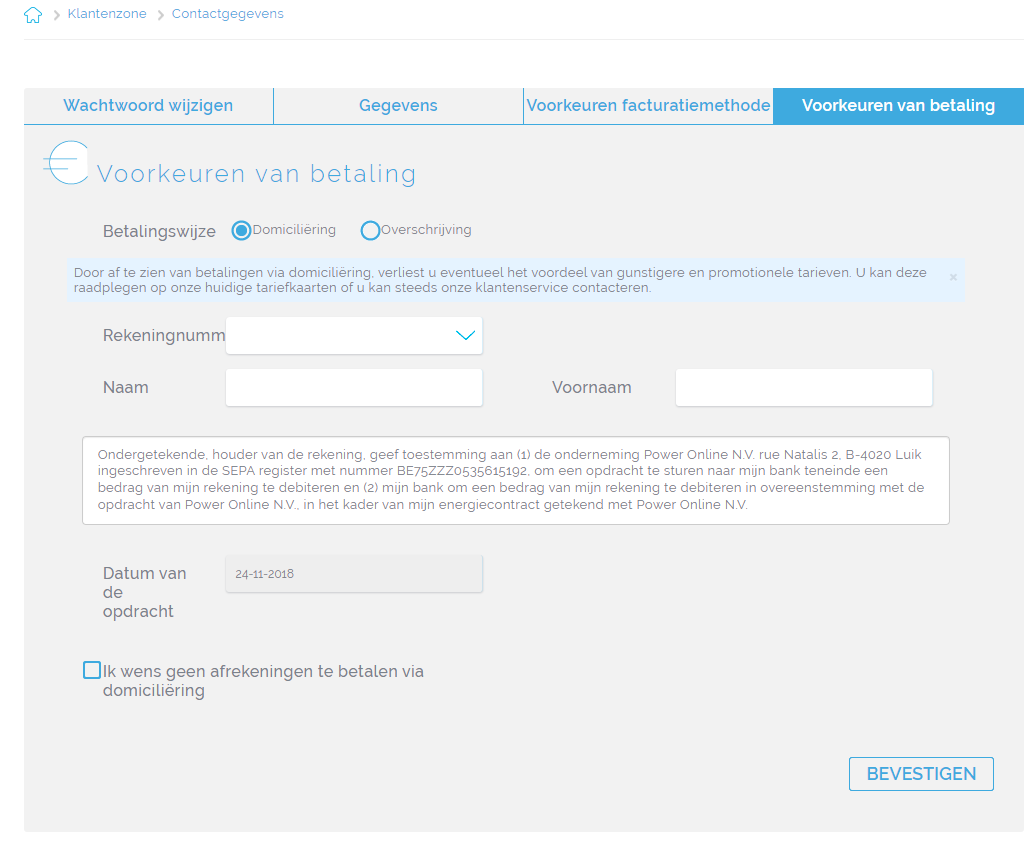Dismiss the domiciliëring information banner
Viewport: 1035px width, 842px height.
pos(953,277)
